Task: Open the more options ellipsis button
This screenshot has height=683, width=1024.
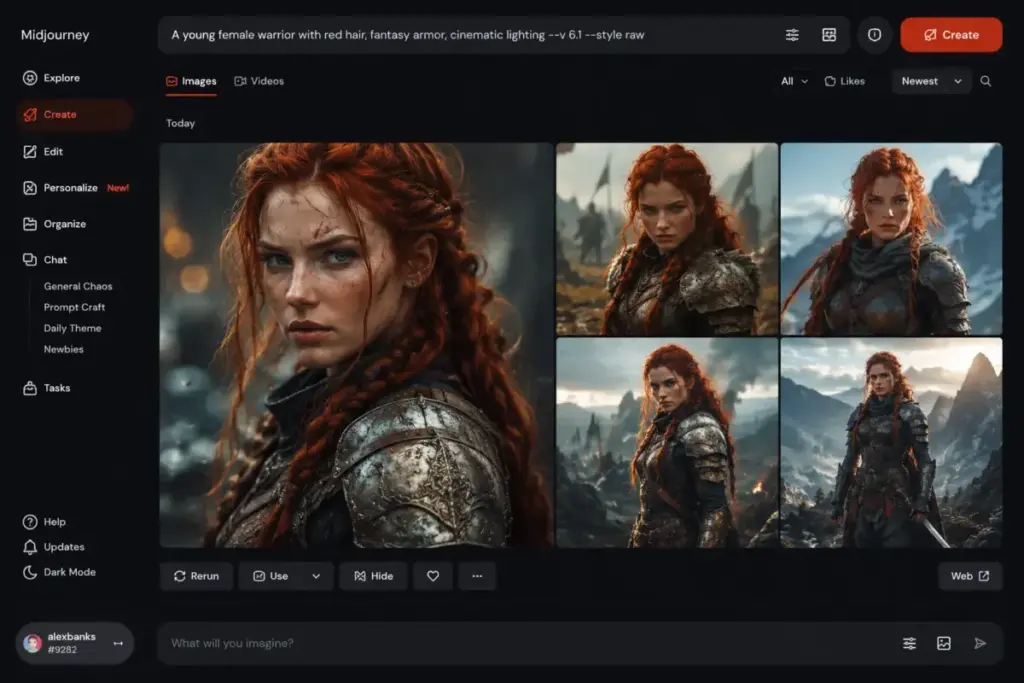Action: (x=477, y=576)
